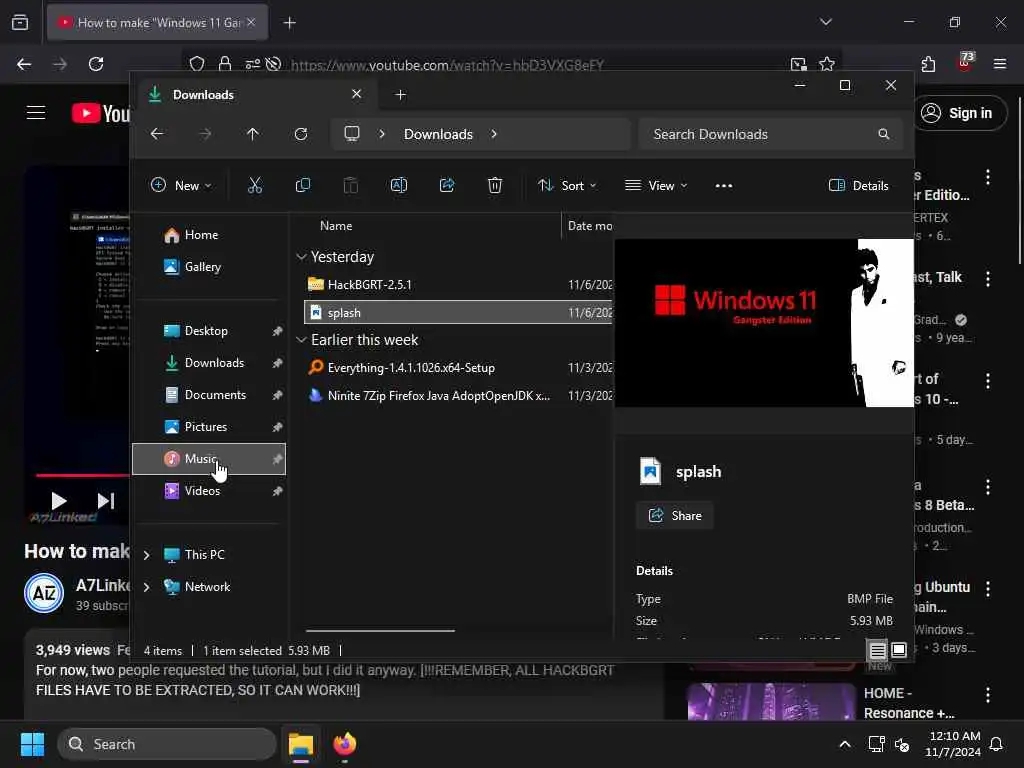Click the horizontal scrollbar in file list

coord(380,631)
